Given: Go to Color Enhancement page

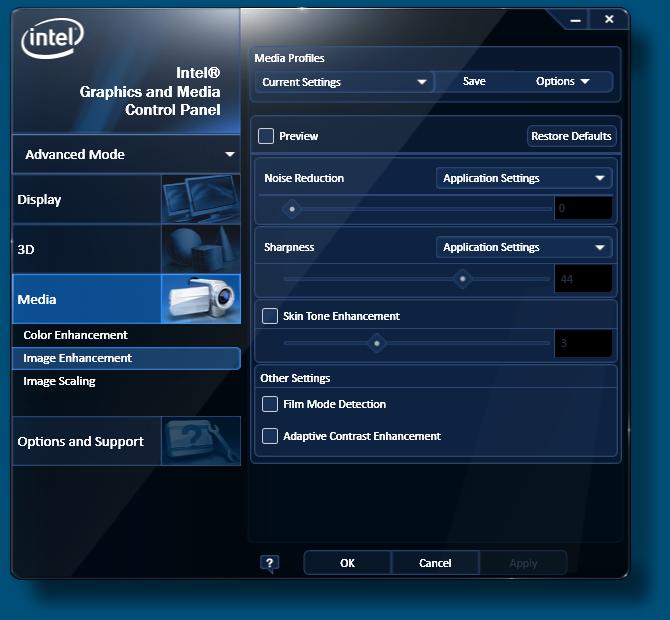Looking at the screenshot, I should [76, 335].
